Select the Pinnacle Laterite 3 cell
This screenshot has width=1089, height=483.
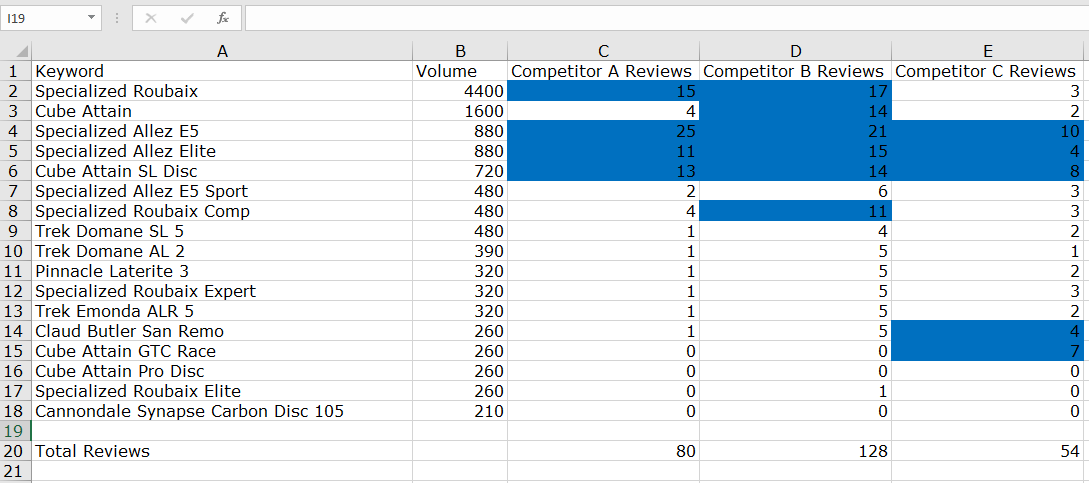(222, 271)
